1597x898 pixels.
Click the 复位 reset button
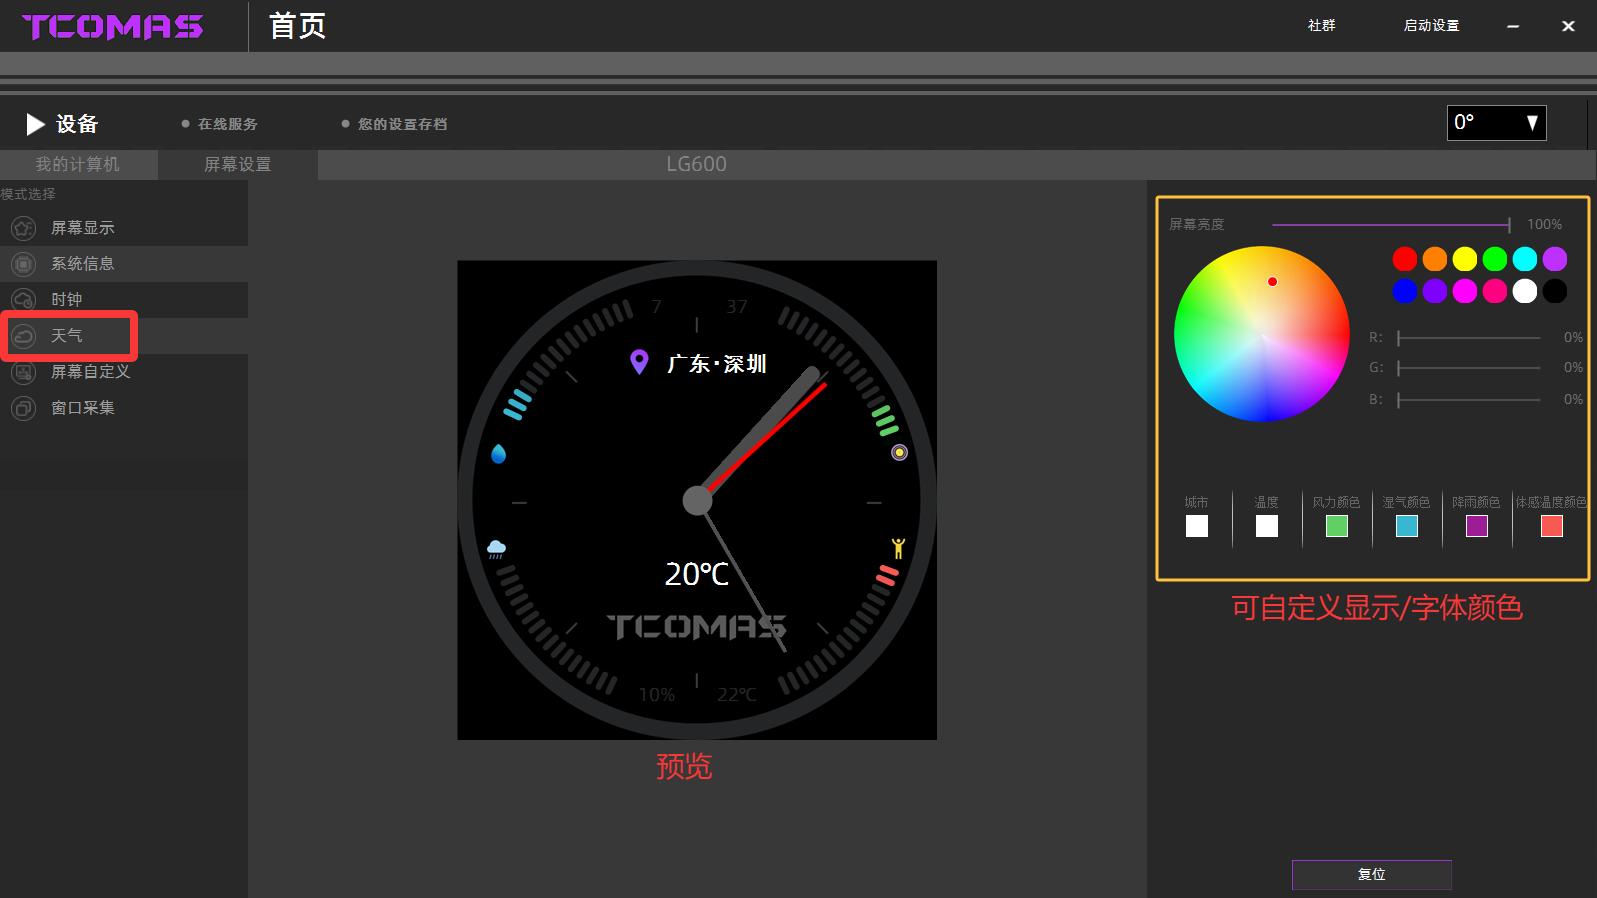point(1371,874)
